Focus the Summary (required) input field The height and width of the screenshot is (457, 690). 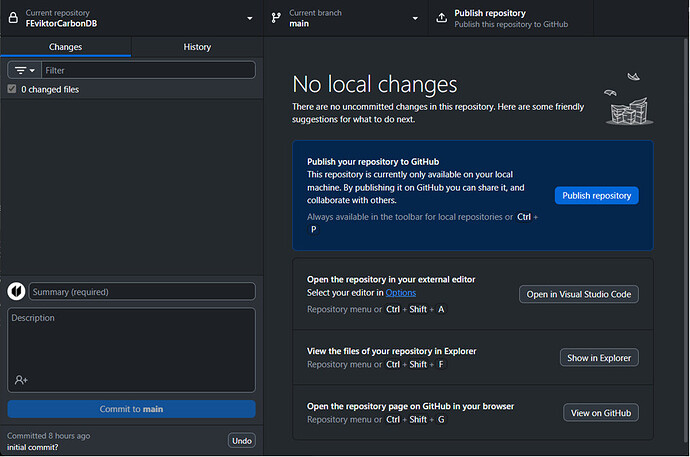[x=142, y=291]
